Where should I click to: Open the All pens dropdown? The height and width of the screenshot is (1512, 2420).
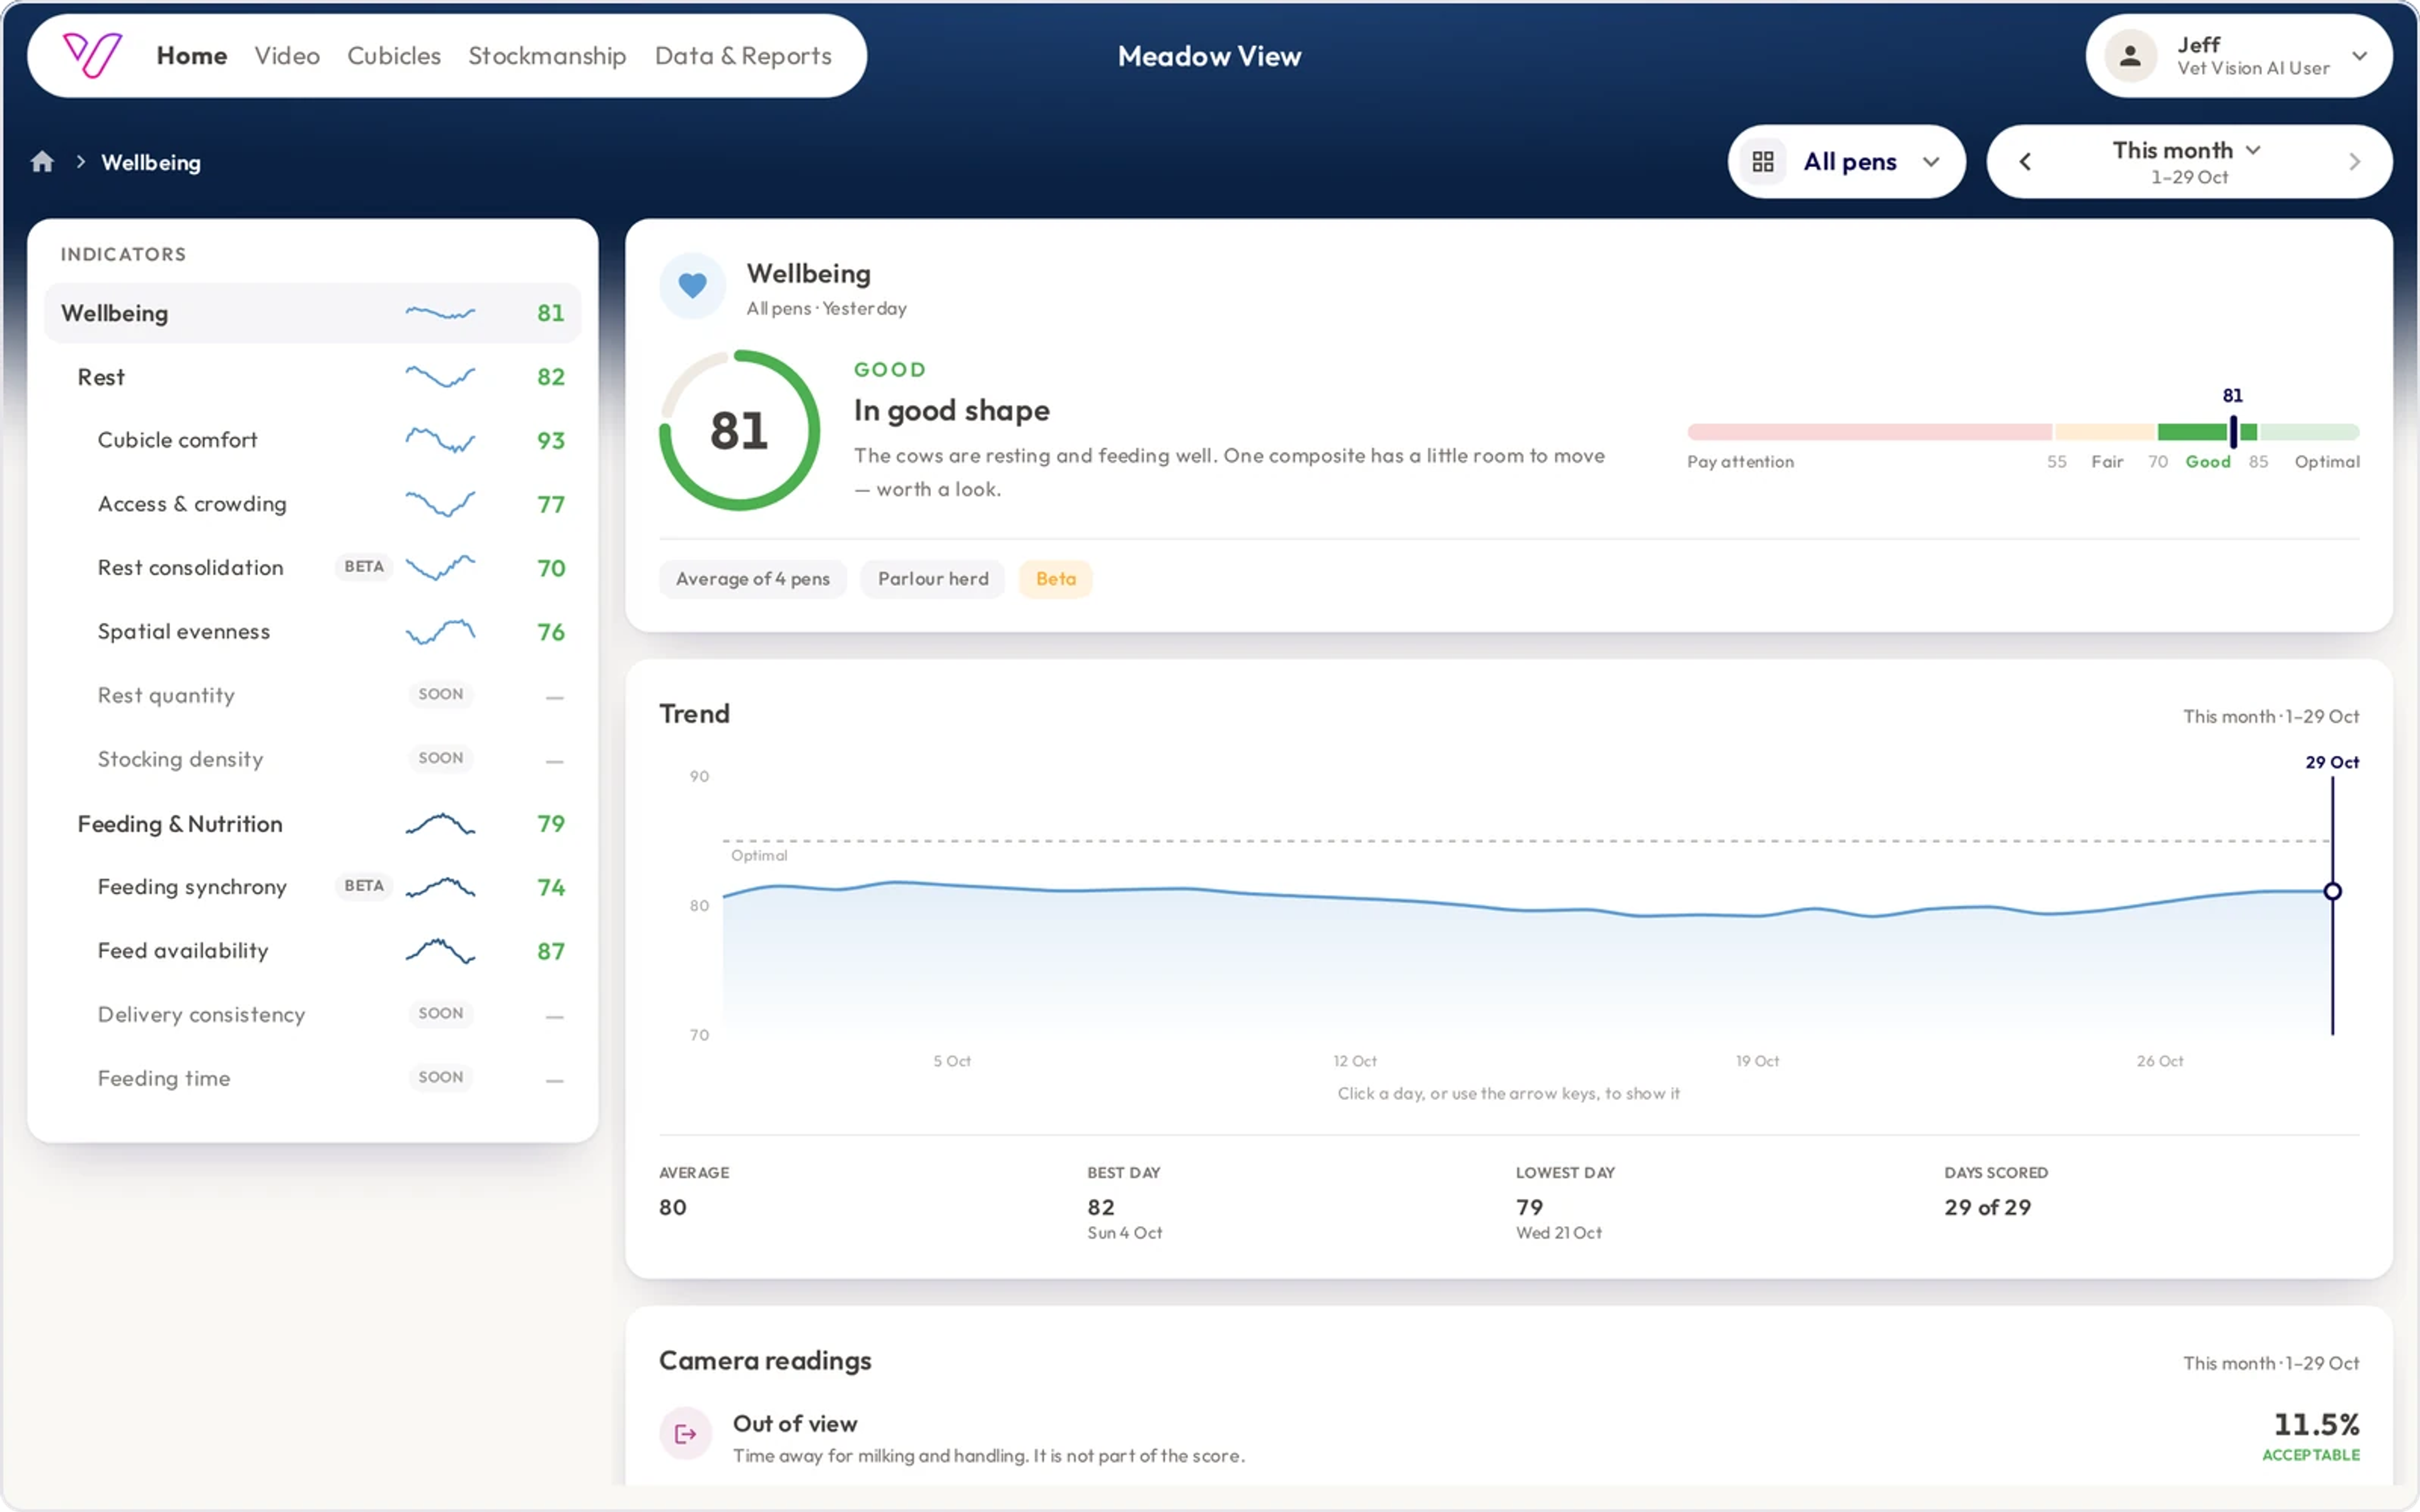tap(1846, 162)
